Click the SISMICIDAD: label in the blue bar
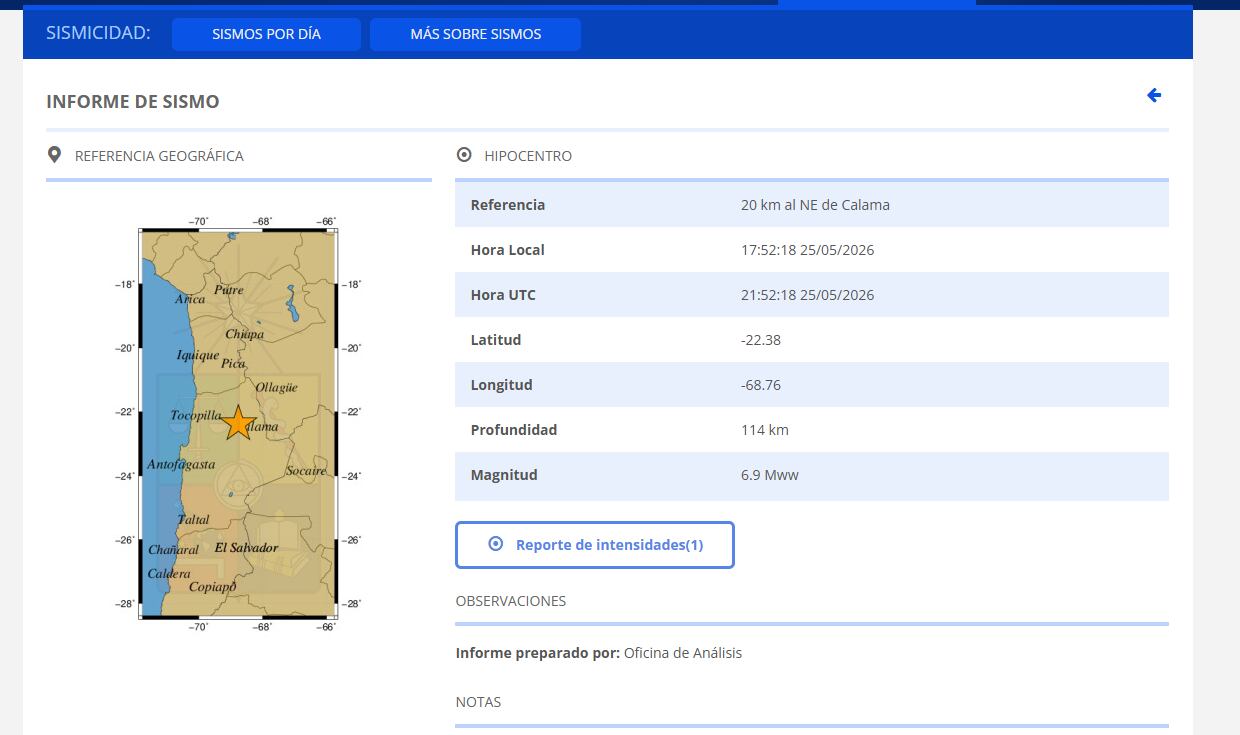The image size is (1240, 735). 98,33
